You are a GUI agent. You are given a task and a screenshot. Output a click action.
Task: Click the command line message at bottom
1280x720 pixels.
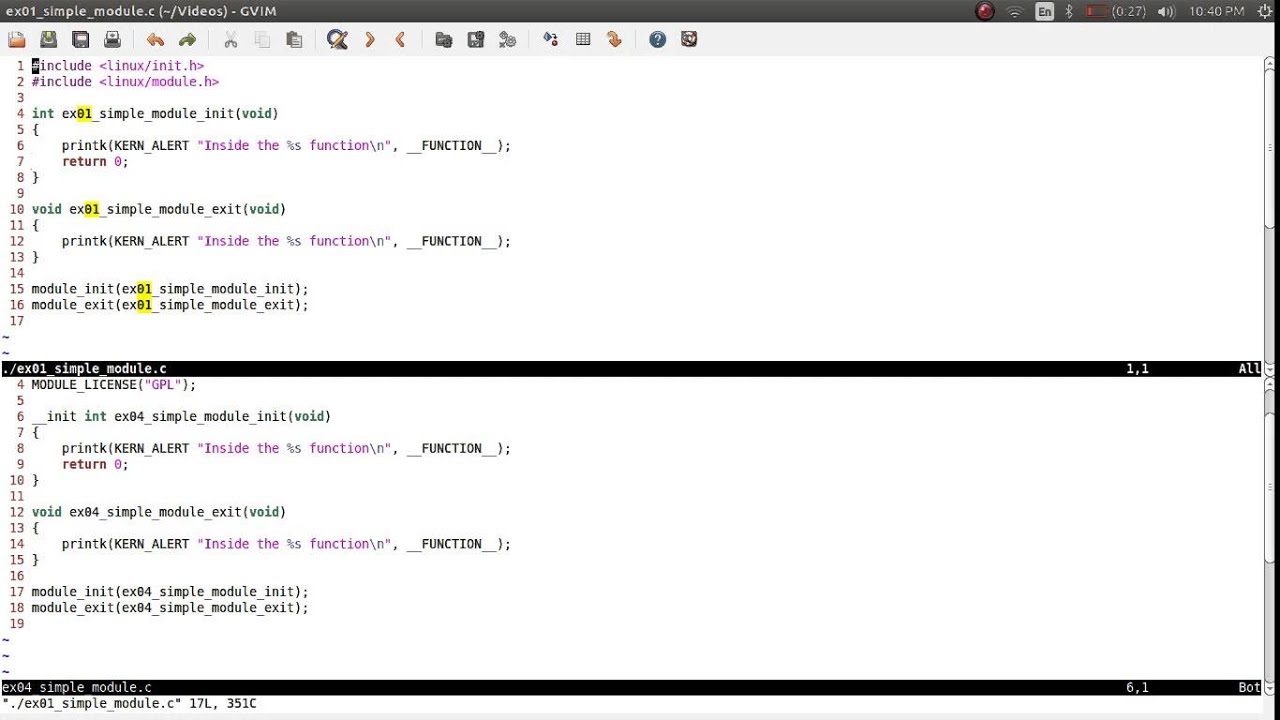129,704
